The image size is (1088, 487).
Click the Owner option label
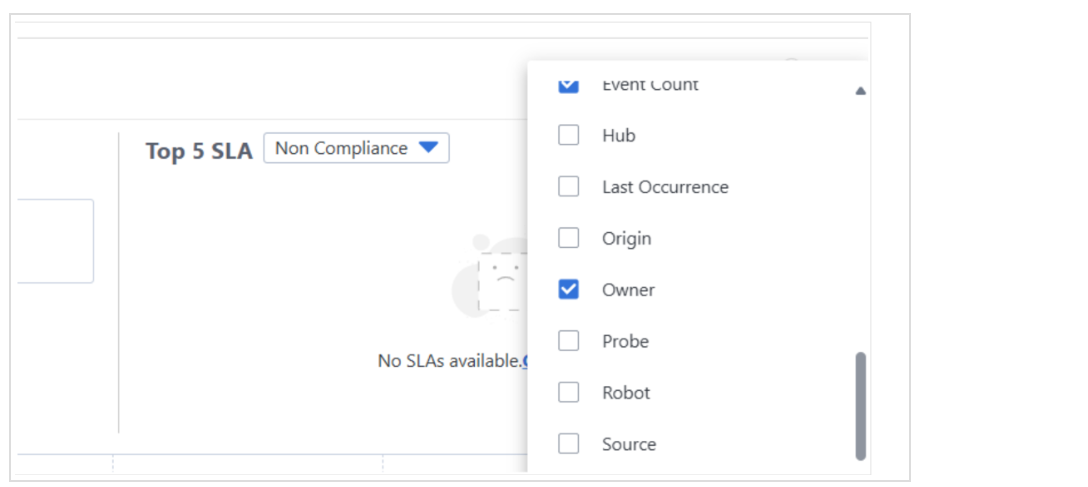click(628, 290)
